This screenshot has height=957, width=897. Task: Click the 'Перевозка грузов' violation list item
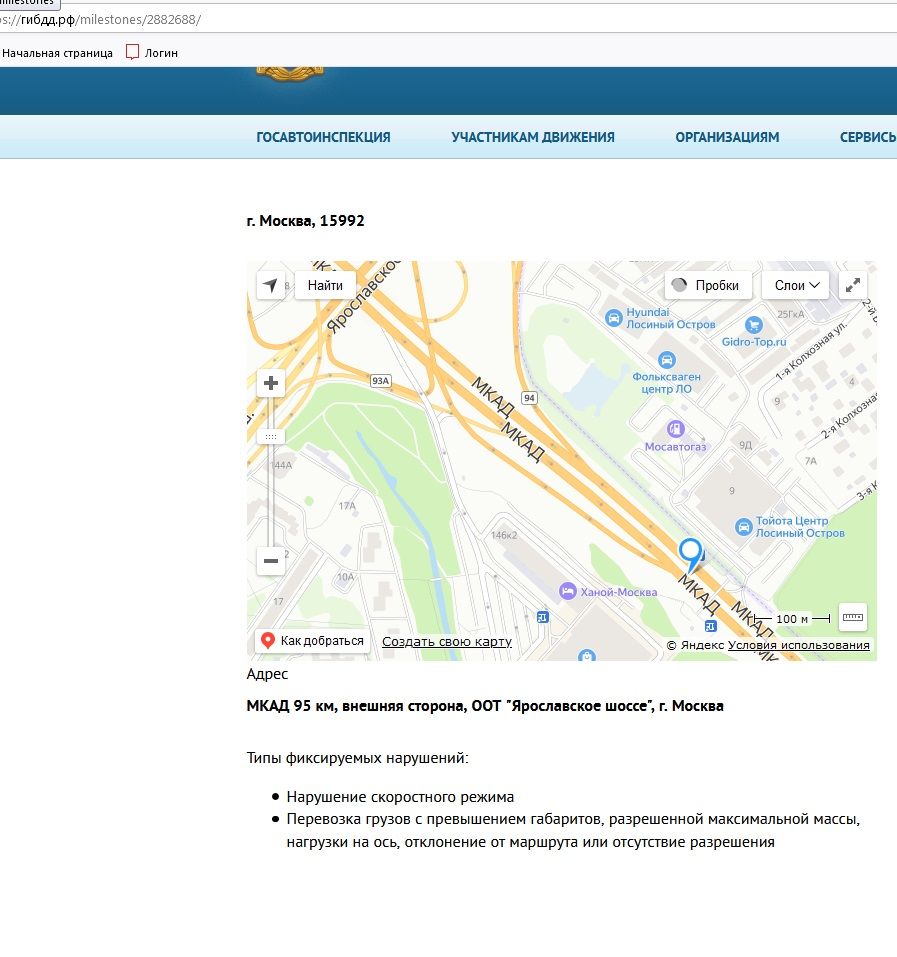[574, 831]
